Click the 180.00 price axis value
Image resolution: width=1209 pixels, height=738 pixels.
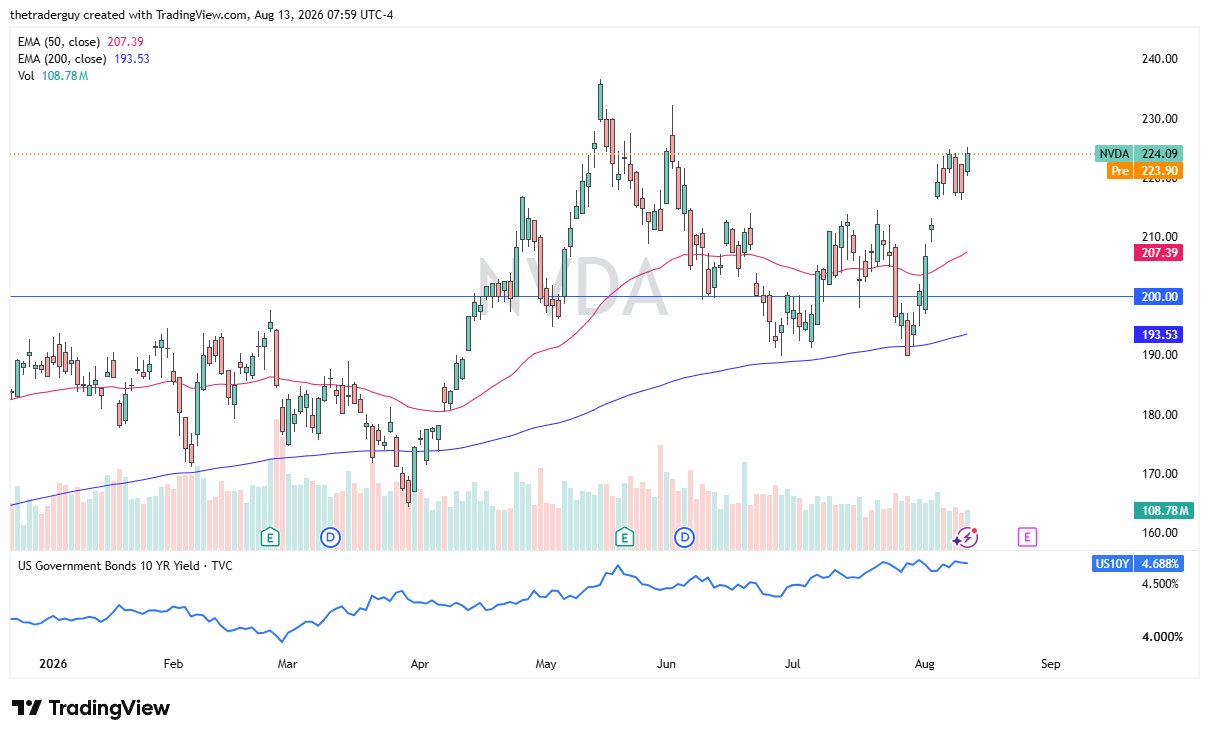pyautogui.click(x=1159, y=415)
